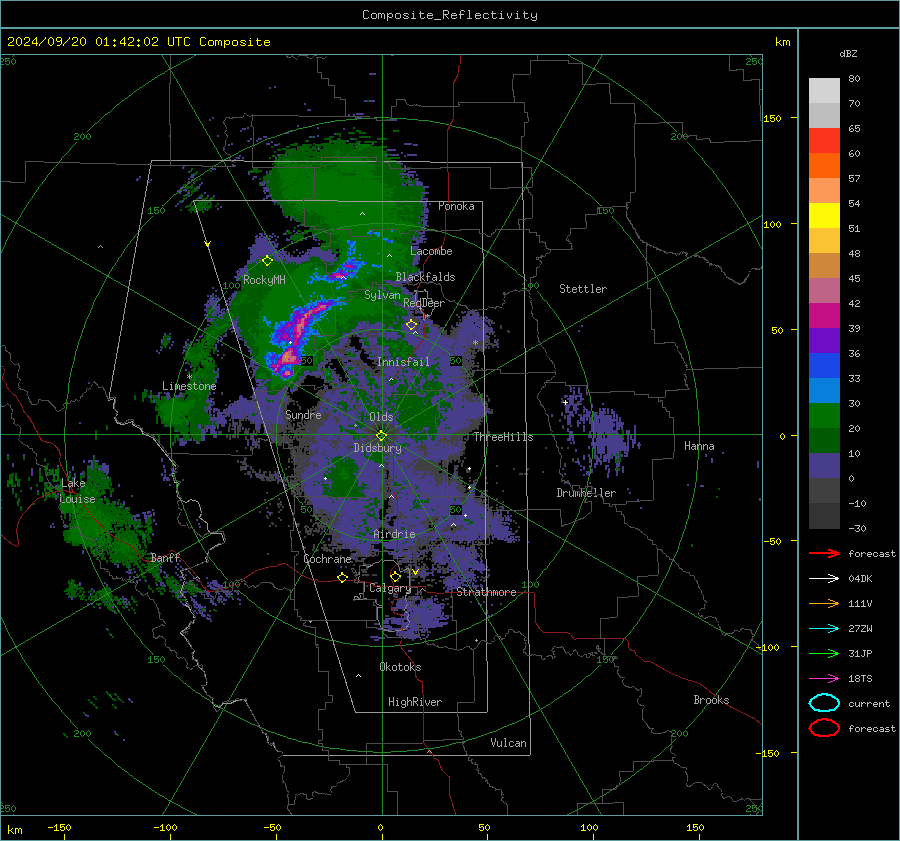900x841 pixels.
Task: Click the '-100' label on the bottom axis
Action: click(x=165, y=827)
